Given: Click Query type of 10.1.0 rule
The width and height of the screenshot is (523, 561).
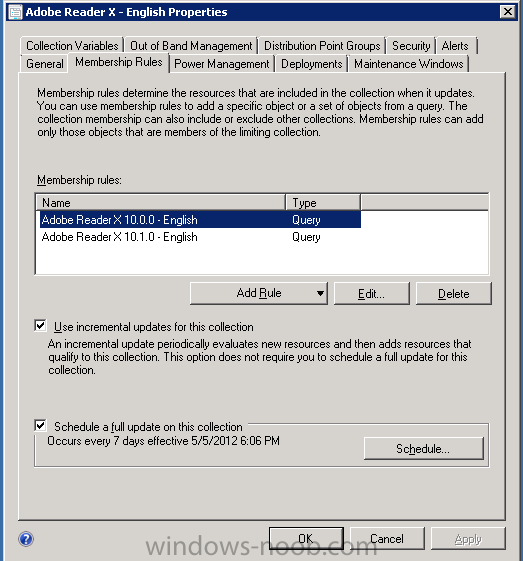Looking at the screenshot, I should (306, 237).
